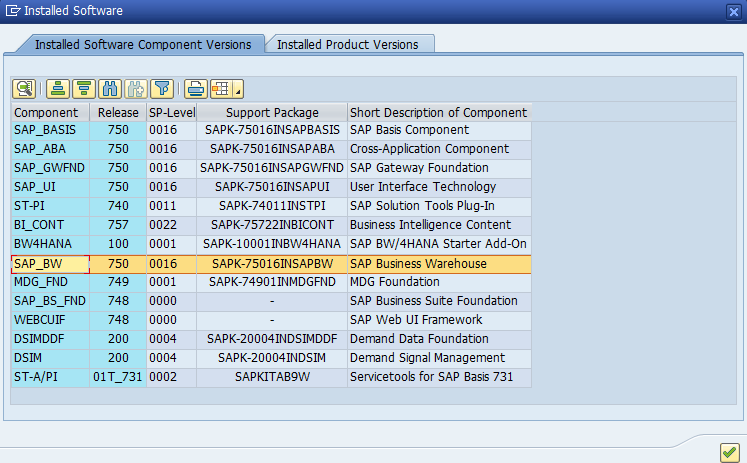The image size is (747, 463).
Task: Click the Cross-Application Component description
Action: (439, 149)
